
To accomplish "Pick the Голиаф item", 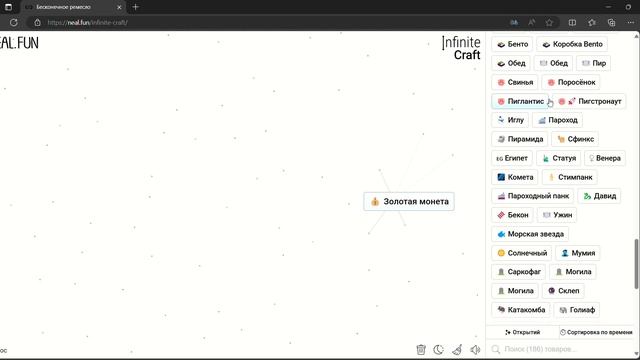I will (577, 310).
